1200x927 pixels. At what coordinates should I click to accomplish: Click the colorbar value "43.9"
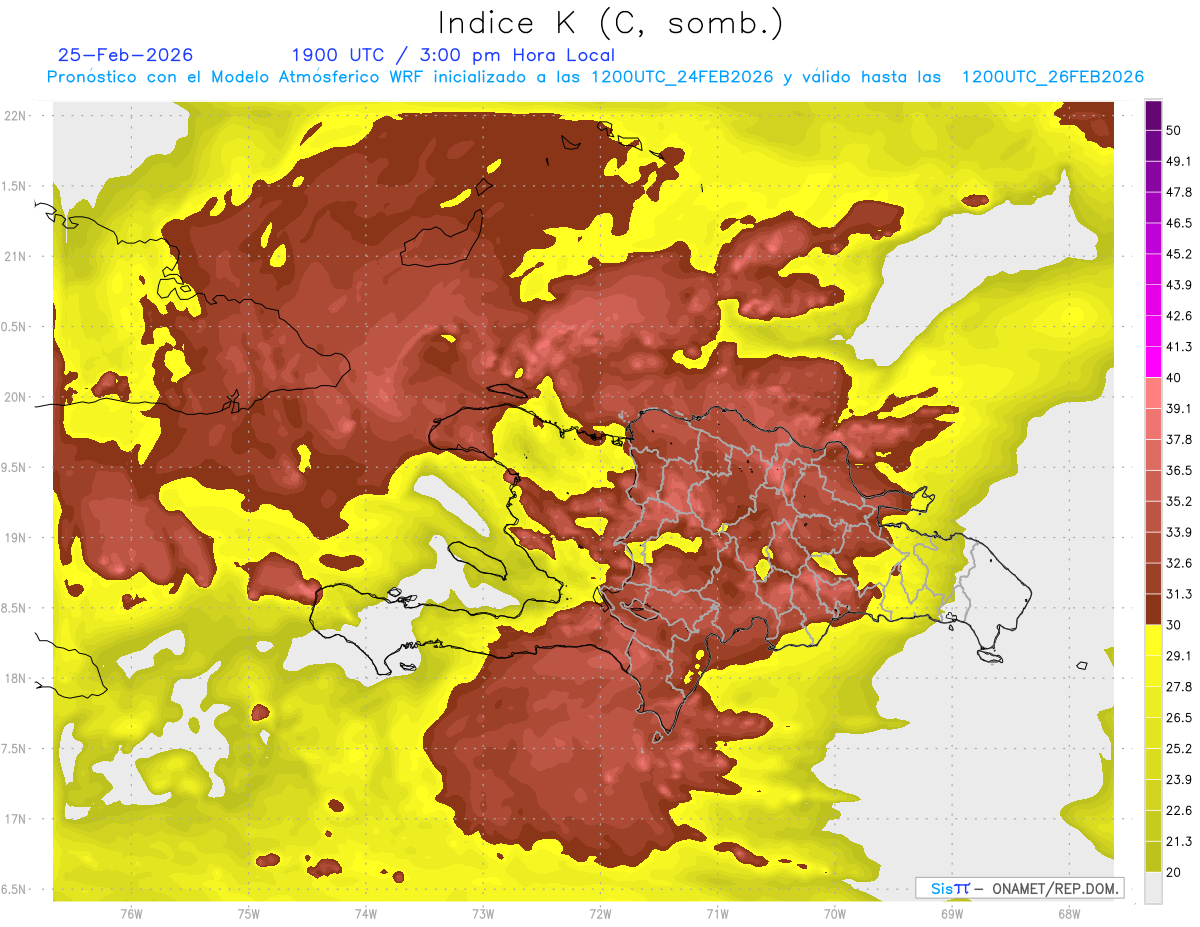click(1179, 285)
